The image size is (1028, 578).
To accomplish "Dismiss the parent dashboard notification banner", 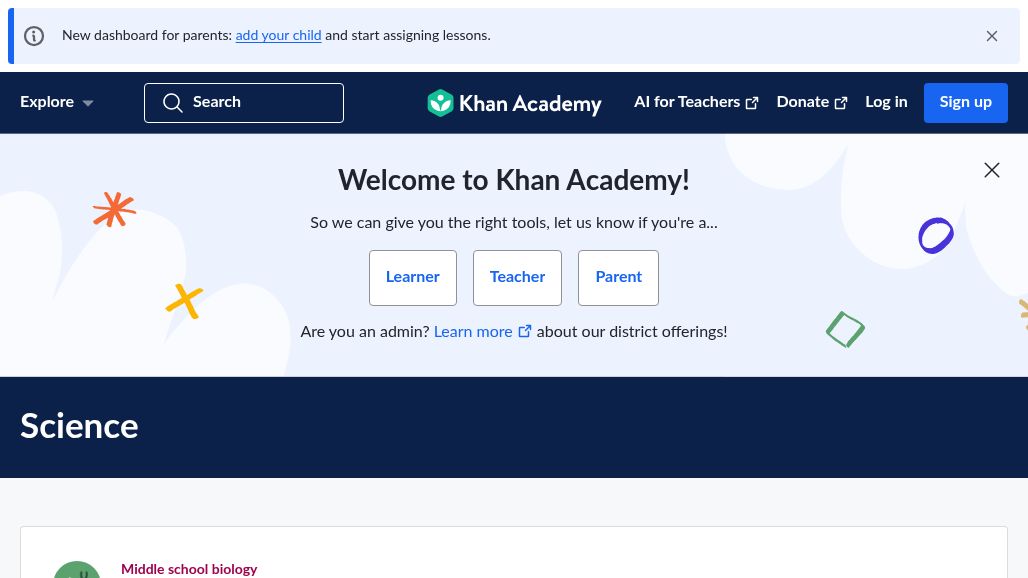I will [991, 36].
